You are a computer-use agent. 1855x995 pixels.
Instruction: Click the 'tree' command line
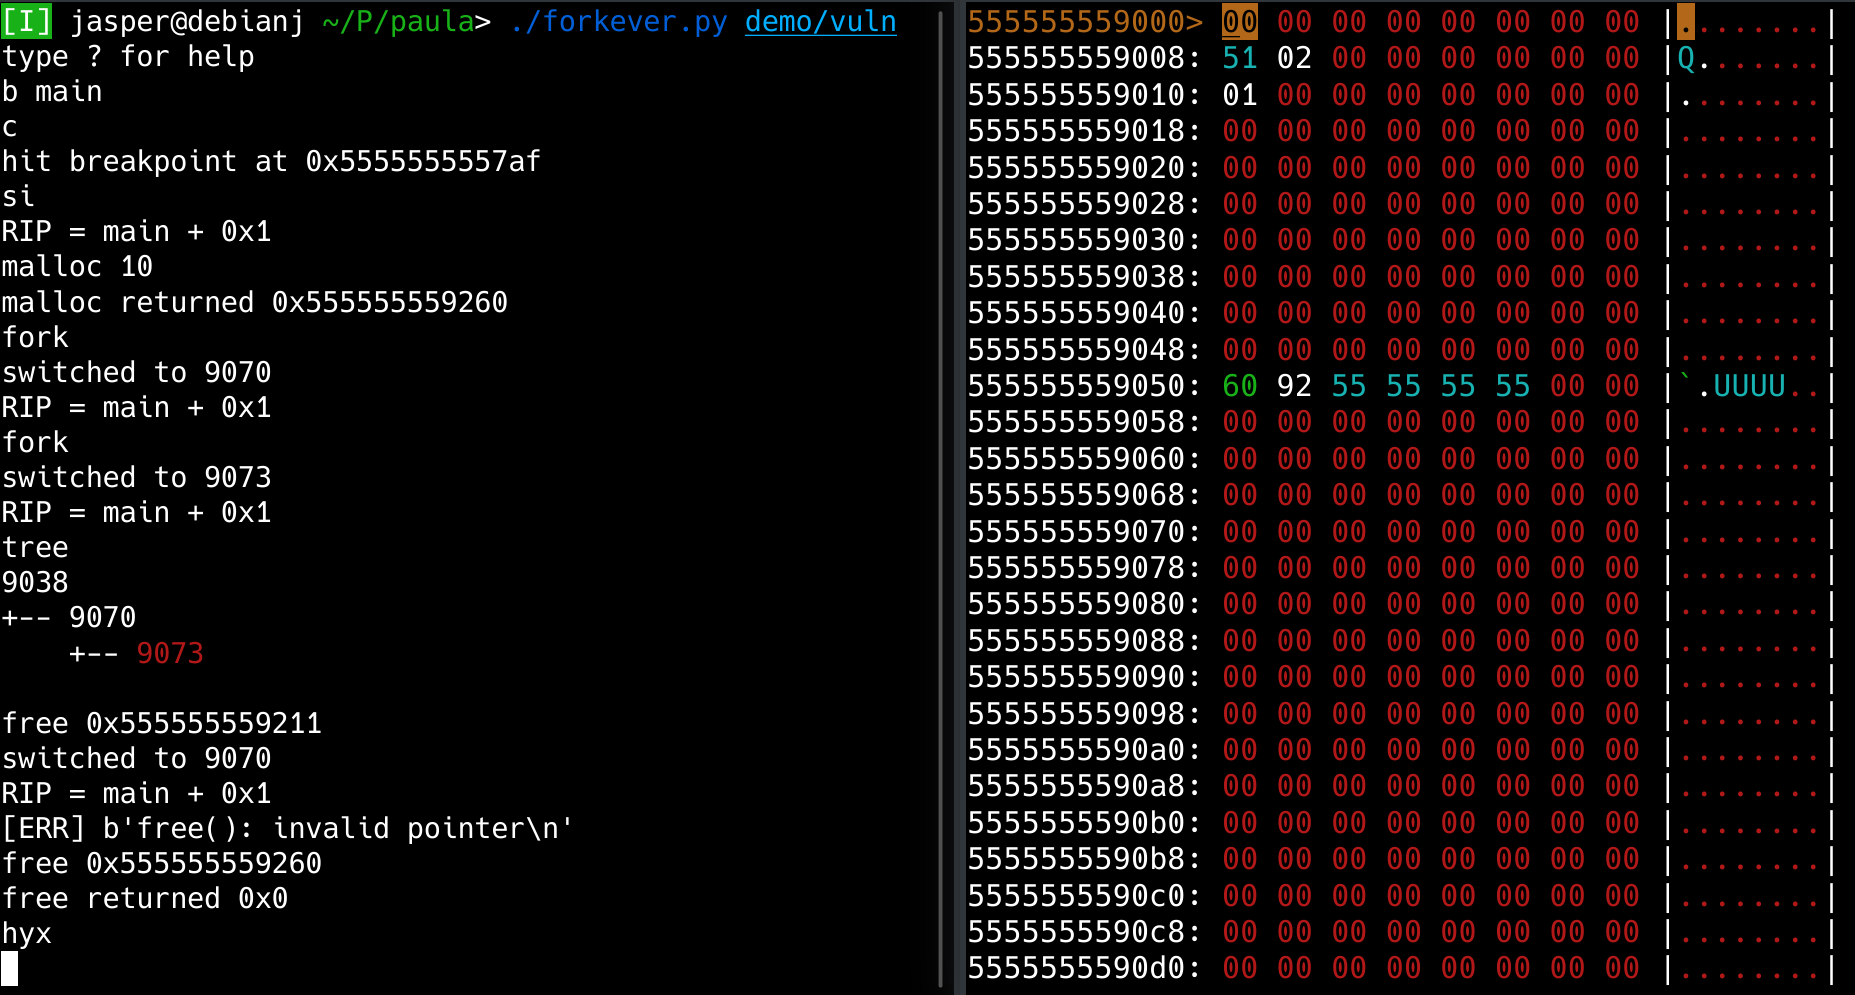[35, 547]
